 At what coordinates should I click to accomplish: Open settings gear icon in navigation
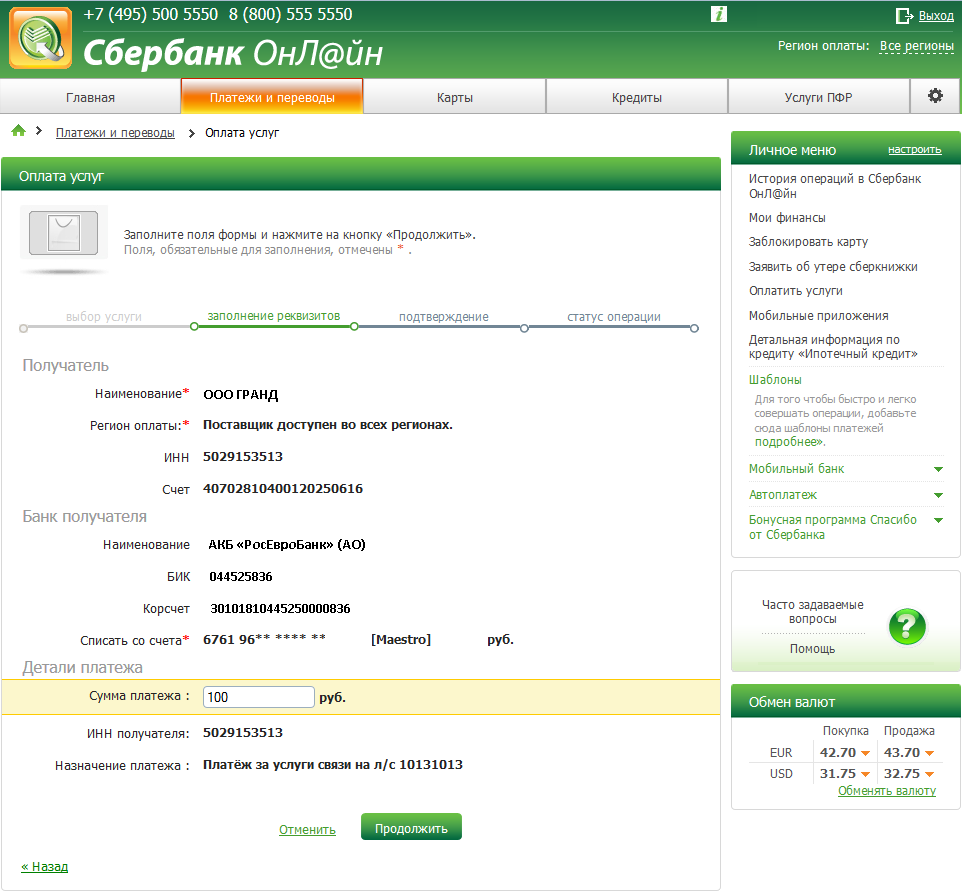(935, 96)
